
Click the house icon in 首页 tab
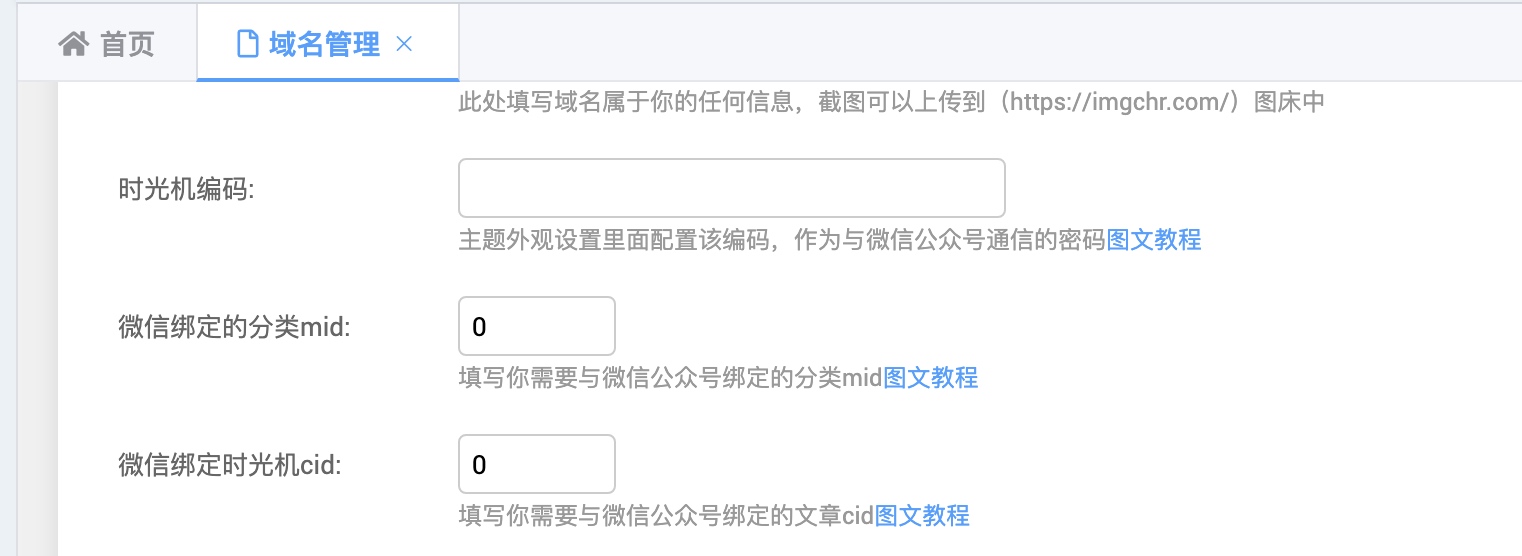click(74, 45)
